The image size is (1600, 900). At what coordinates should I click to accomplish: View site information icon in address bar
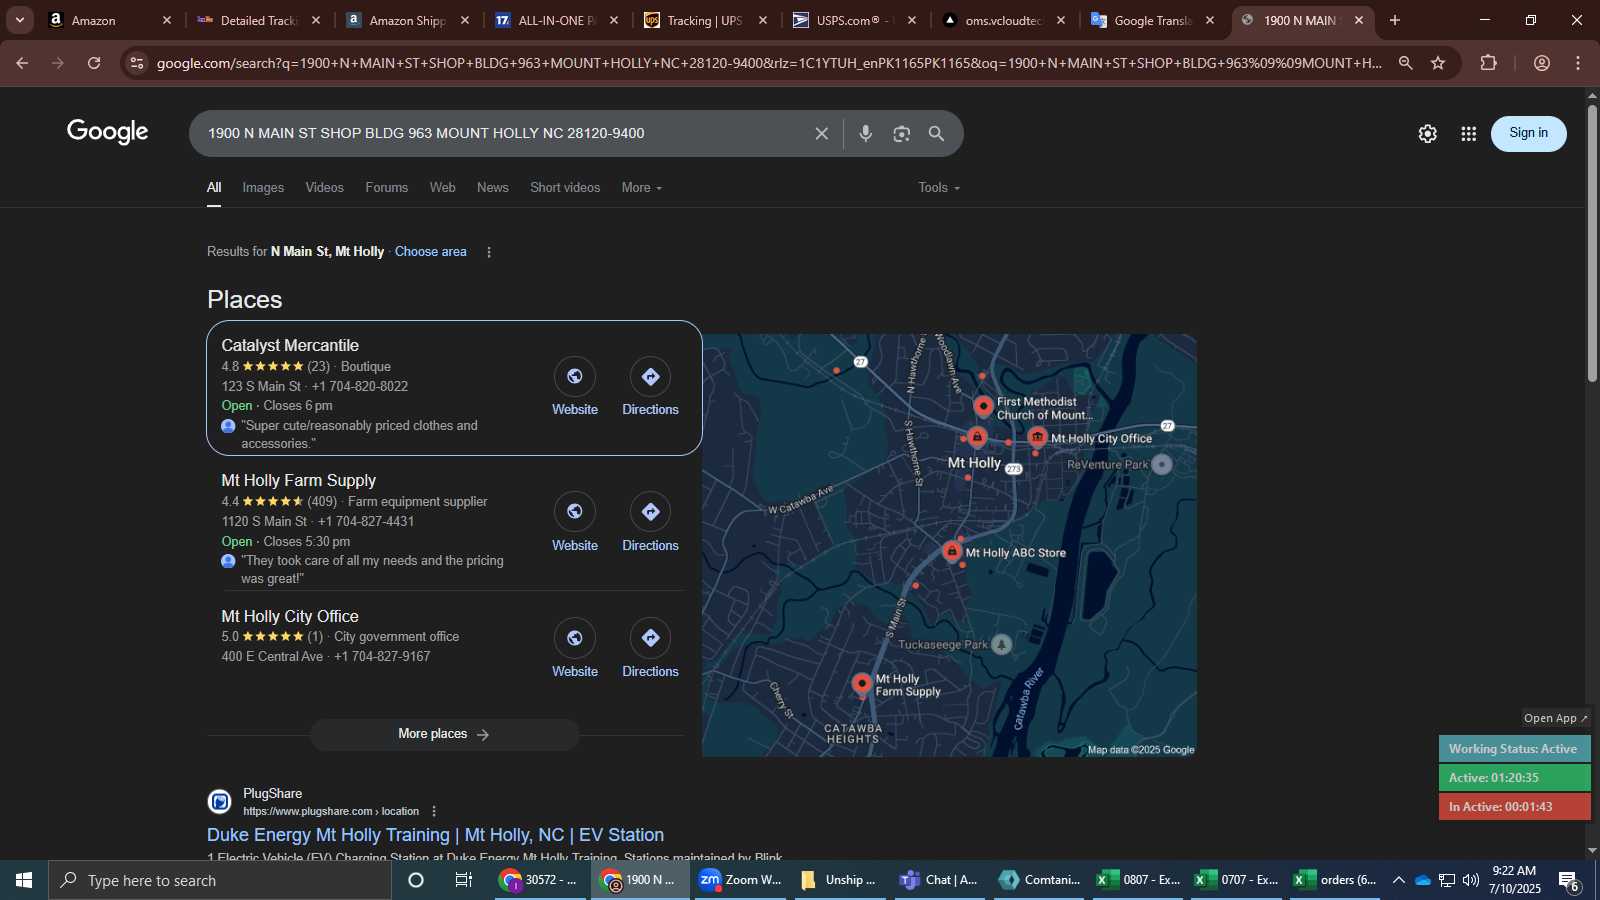pyautogui.click(x=137, y=63)
